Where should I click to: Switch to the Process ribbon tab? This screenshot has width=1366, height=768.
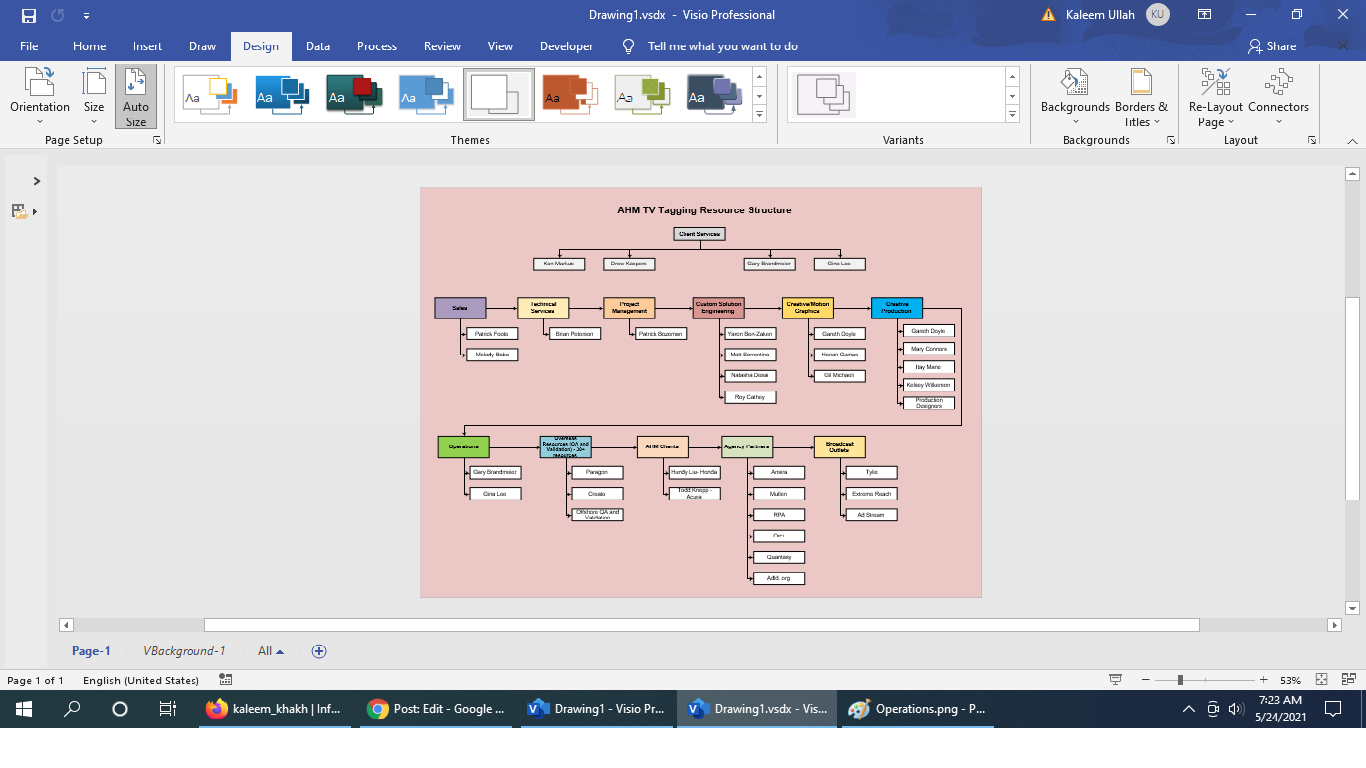pyautogui.click(x=375, y=46)
